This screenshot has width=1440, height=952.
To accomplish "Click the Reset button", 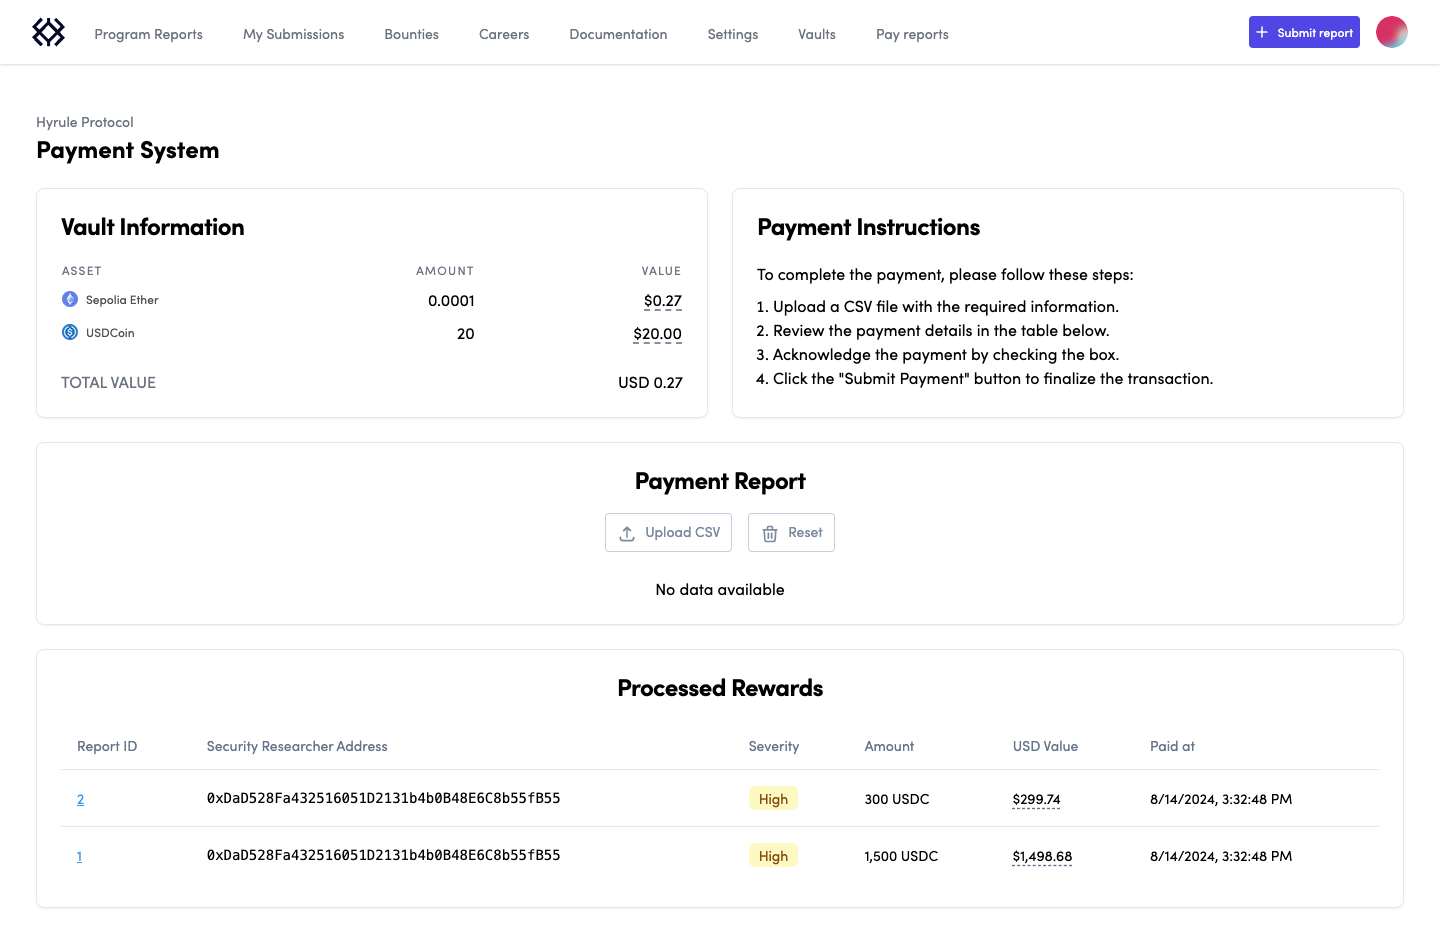I will tap(791, 532).
